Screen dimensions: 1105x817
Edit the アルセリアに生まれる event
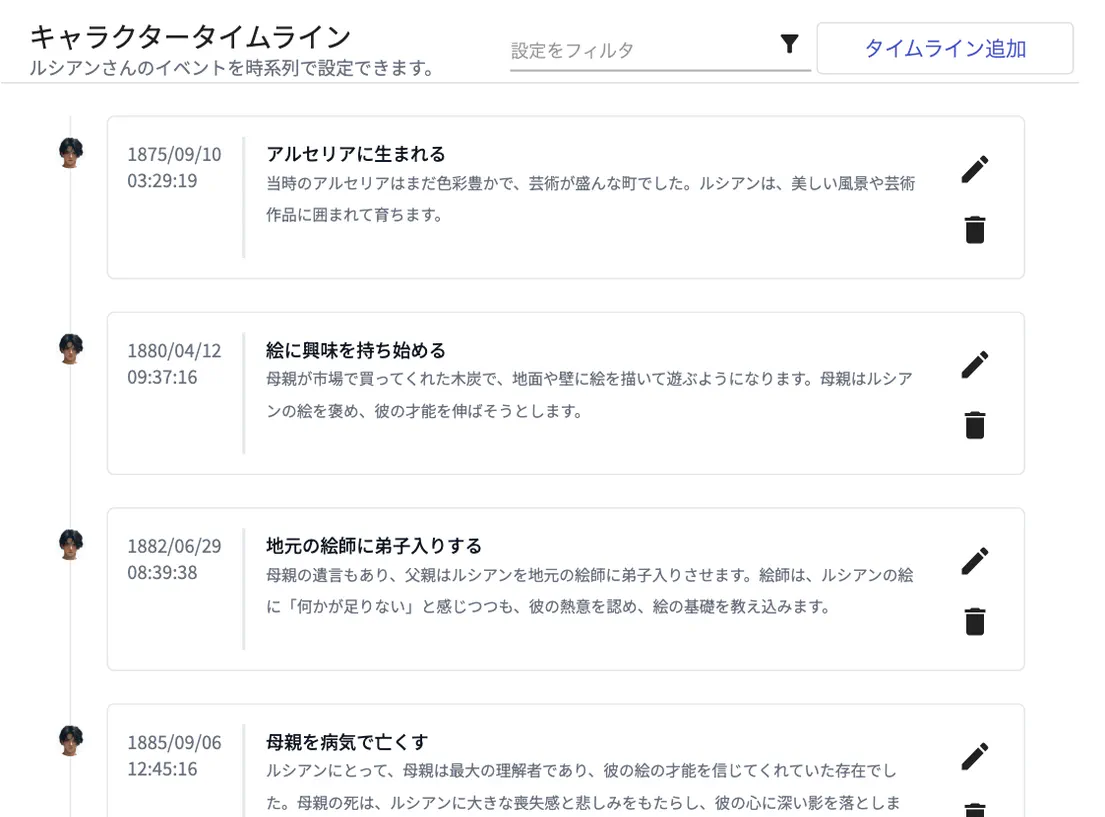[x=974, y=169]
